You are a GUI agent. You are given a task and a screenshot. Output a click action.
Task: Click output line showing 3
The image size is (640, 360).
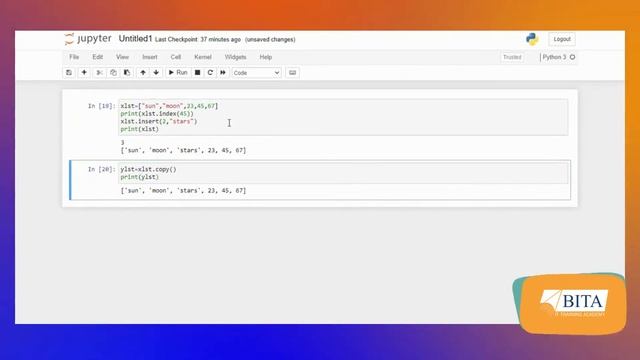[x=122, y=142]
